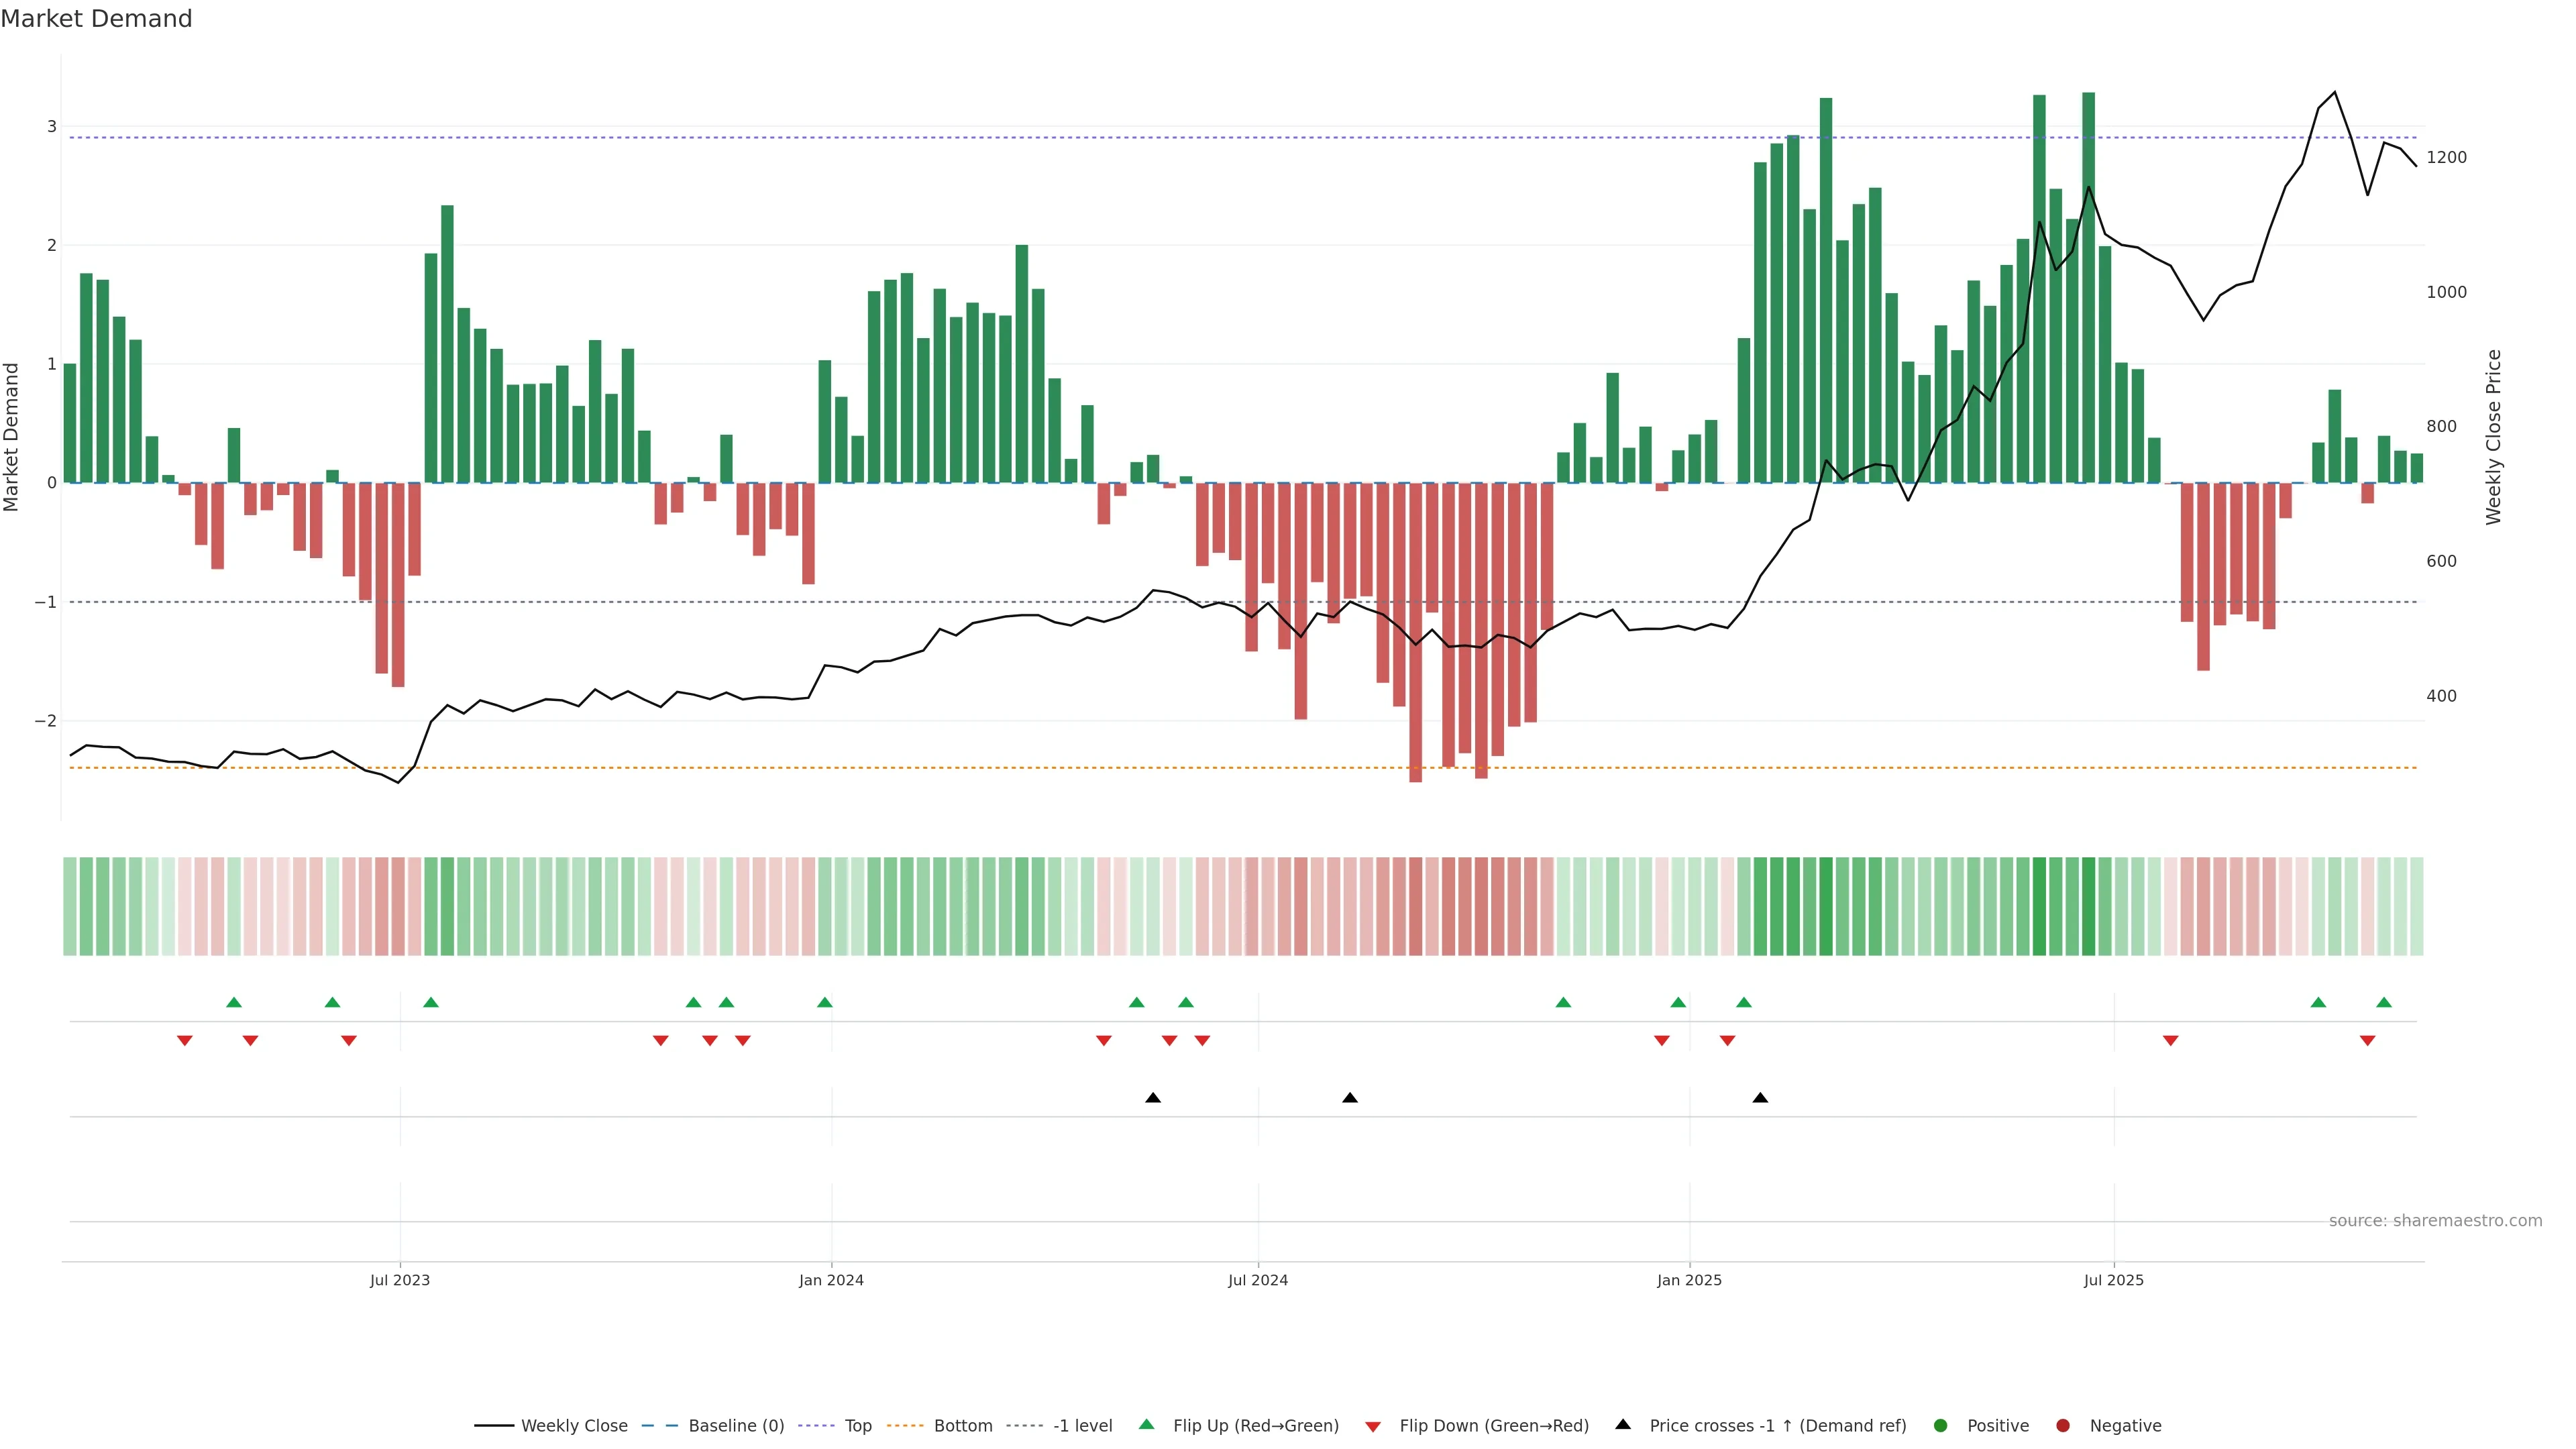The width and height of the screenshot is (2576, 1449).
Task: Click the rightmost black triangle marker
Action: 1760,1098
